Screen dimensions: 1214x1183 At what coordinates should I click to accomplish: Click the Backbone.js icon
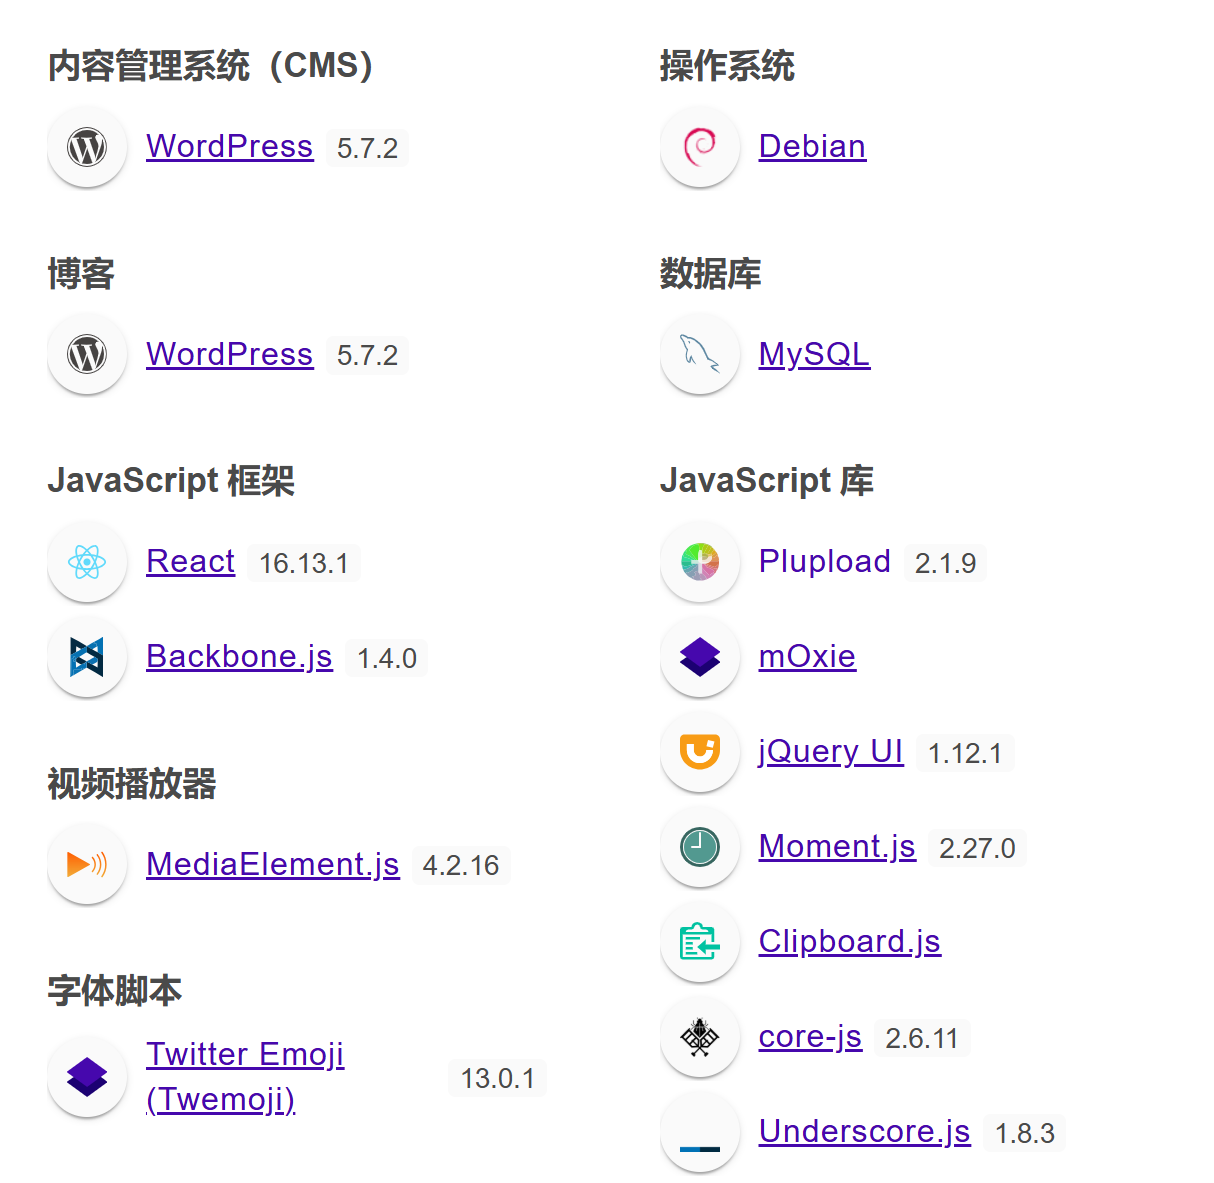coord(87,657)
